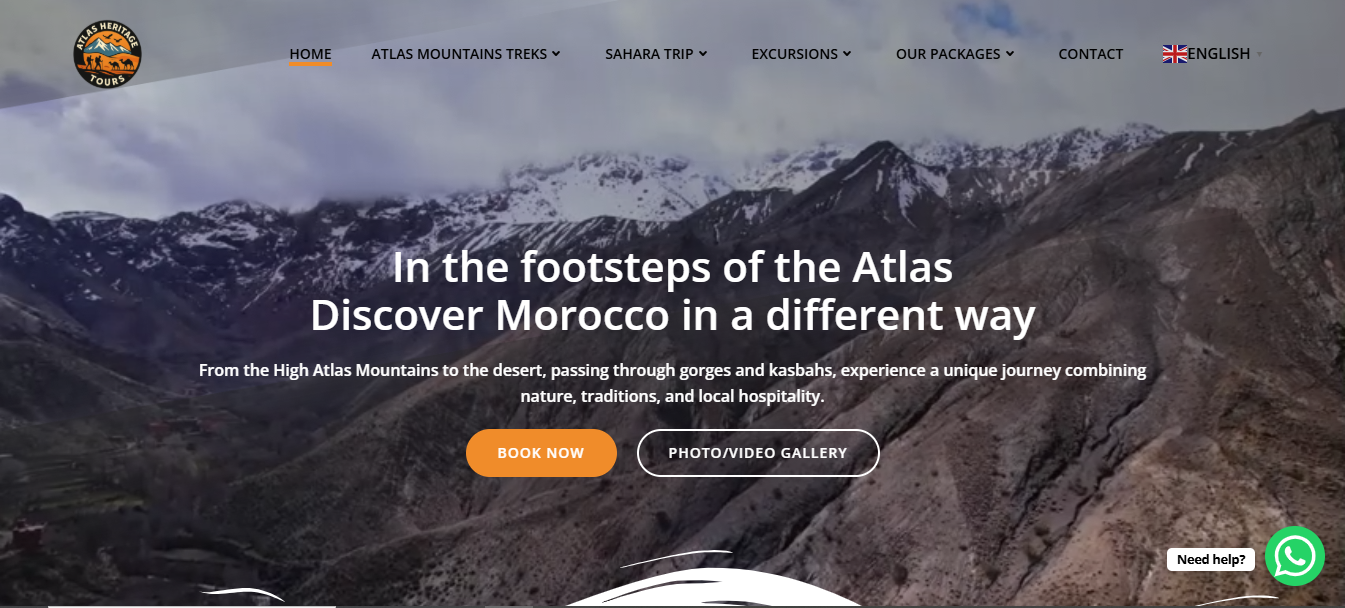Image resolution: width=1345 pixels, height=608 pixels.
Task: Expand the Sahara Trip chevron arrow
Action: [703, 54]
